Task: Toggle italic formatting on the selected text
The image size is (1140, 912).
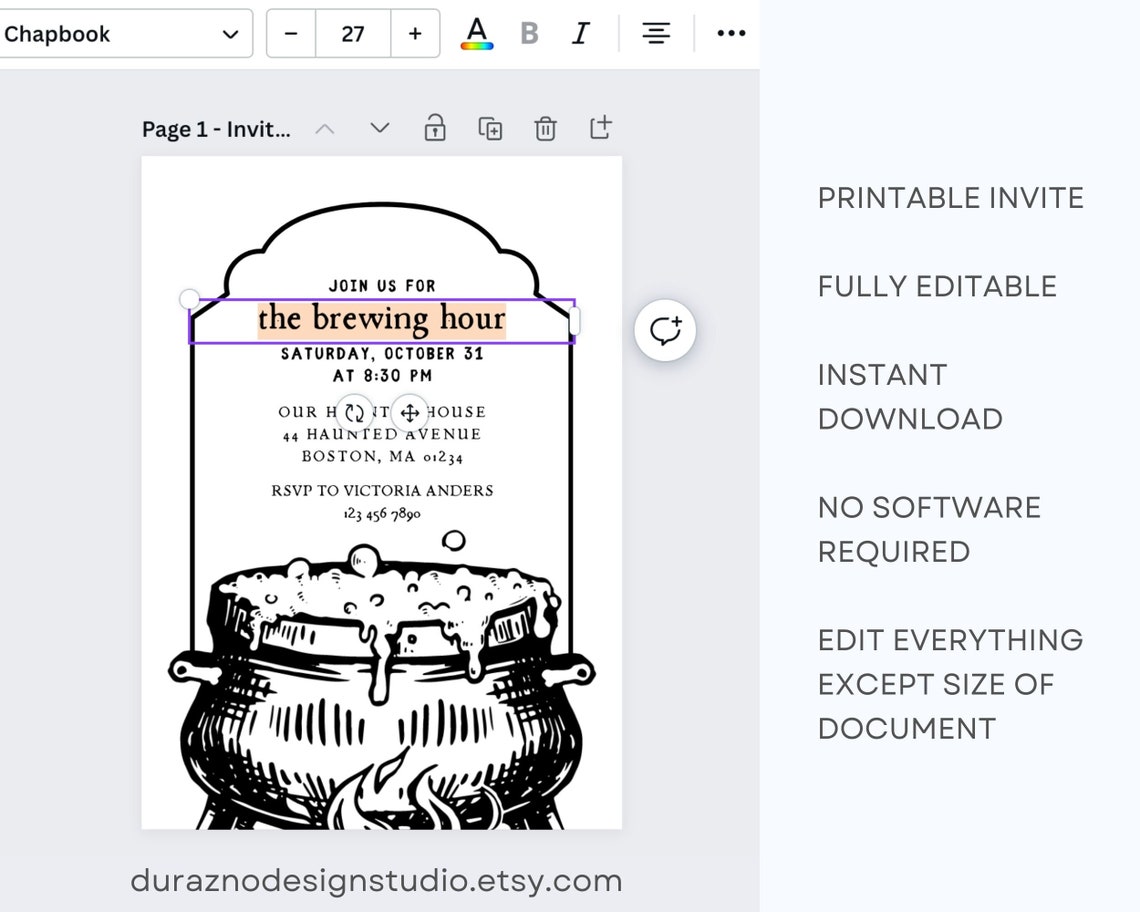Action: point(580,32)
